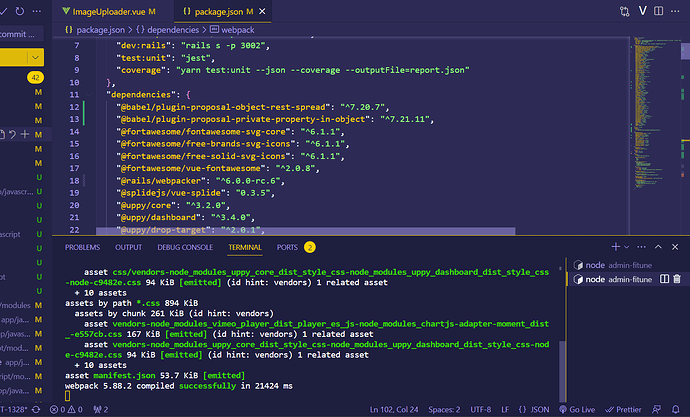Open editor more actions ellipsis menu
The height and width of the screenshot is (417, 690).
[675, 11]
